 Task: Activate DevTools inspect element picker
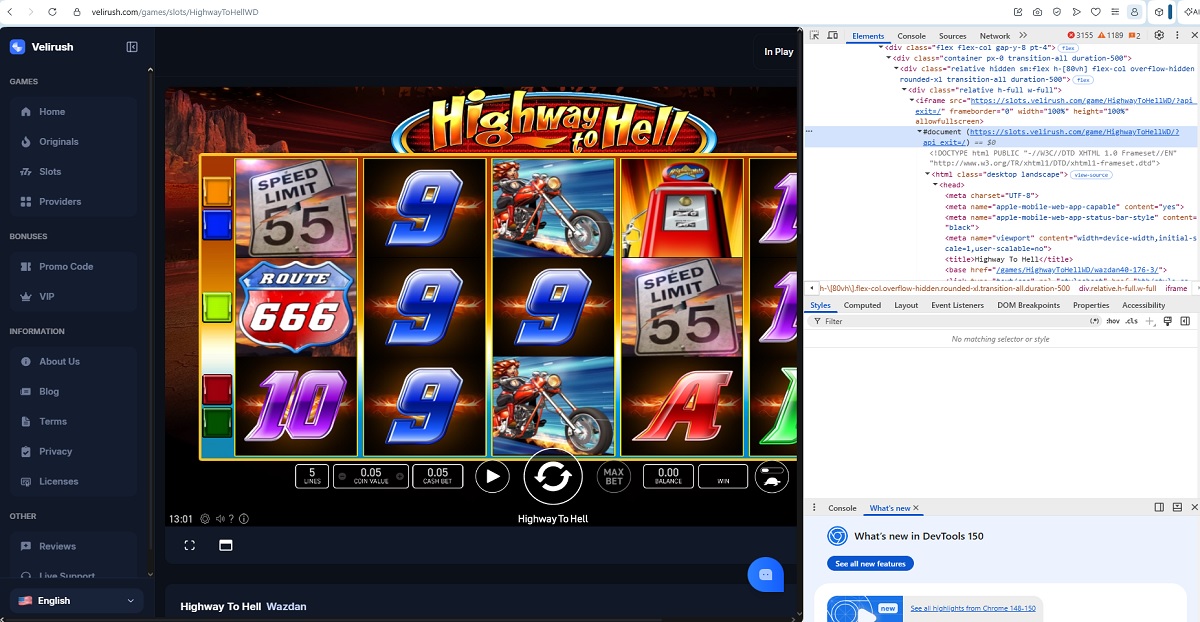(x=815, y=35)
